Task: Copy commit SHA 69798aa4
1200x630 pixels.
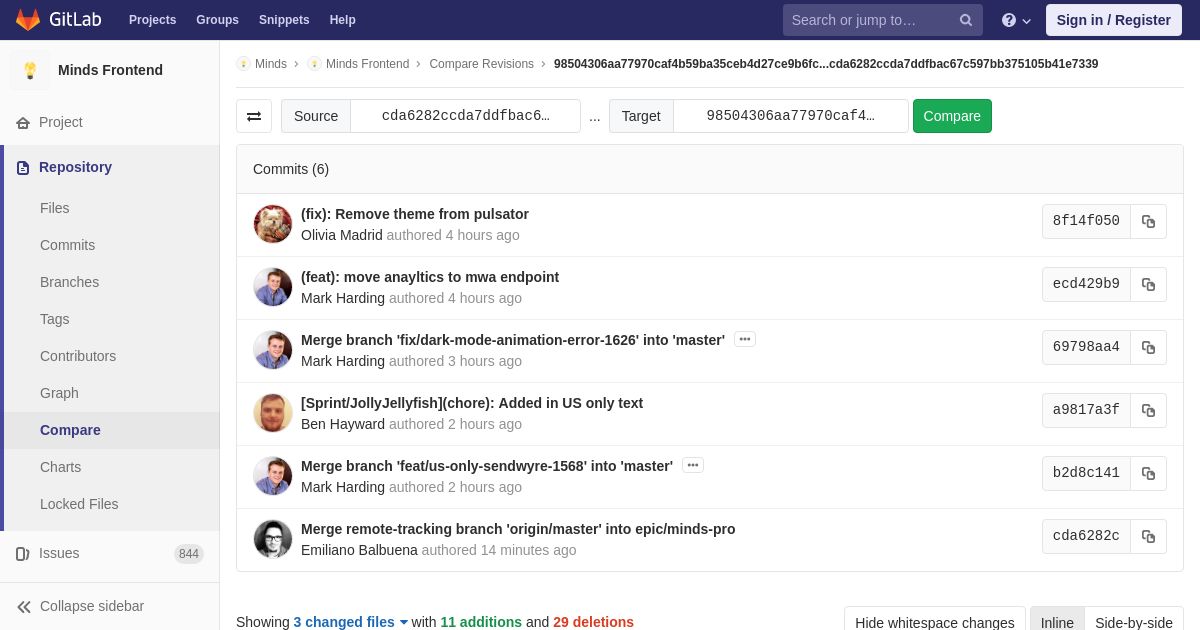Action: pos(1148,347)
